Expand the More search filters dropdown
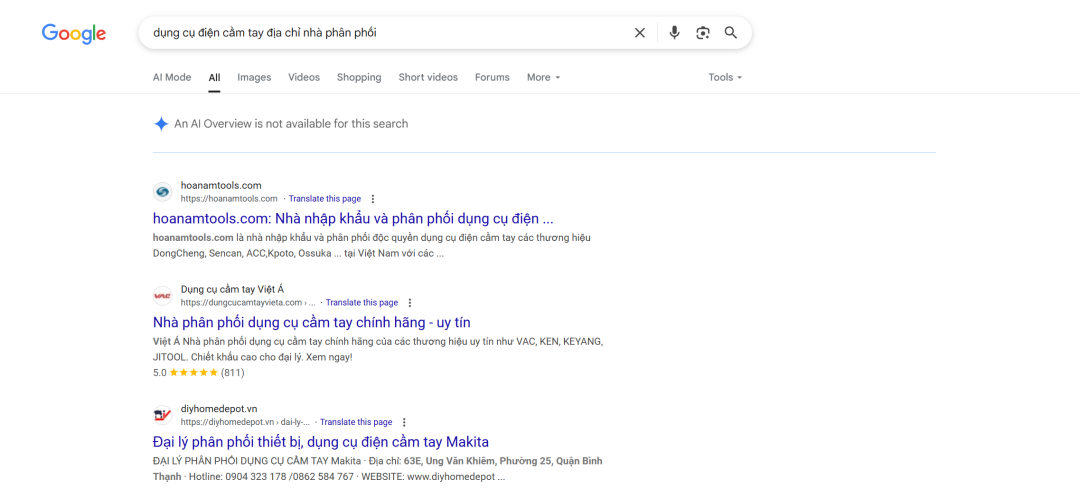Image resolution: width=1080 pixels, height=498 pixels. [543, 77]
